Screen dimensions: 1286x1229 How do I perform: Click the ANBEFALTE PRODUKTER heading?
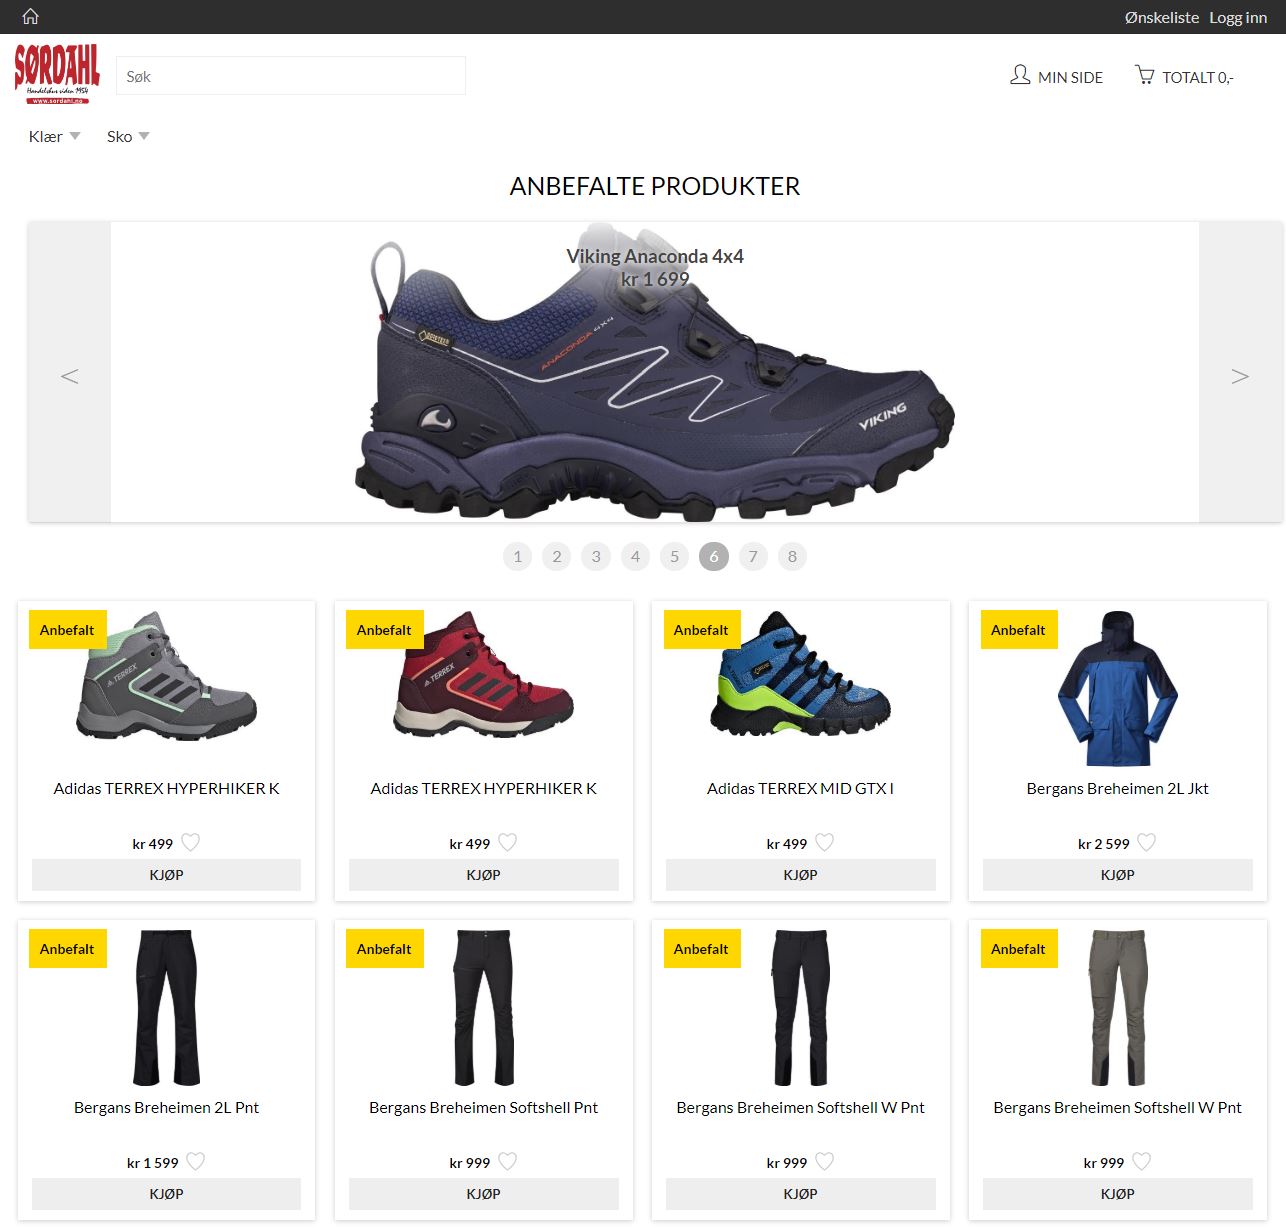[x=655, y=186]
